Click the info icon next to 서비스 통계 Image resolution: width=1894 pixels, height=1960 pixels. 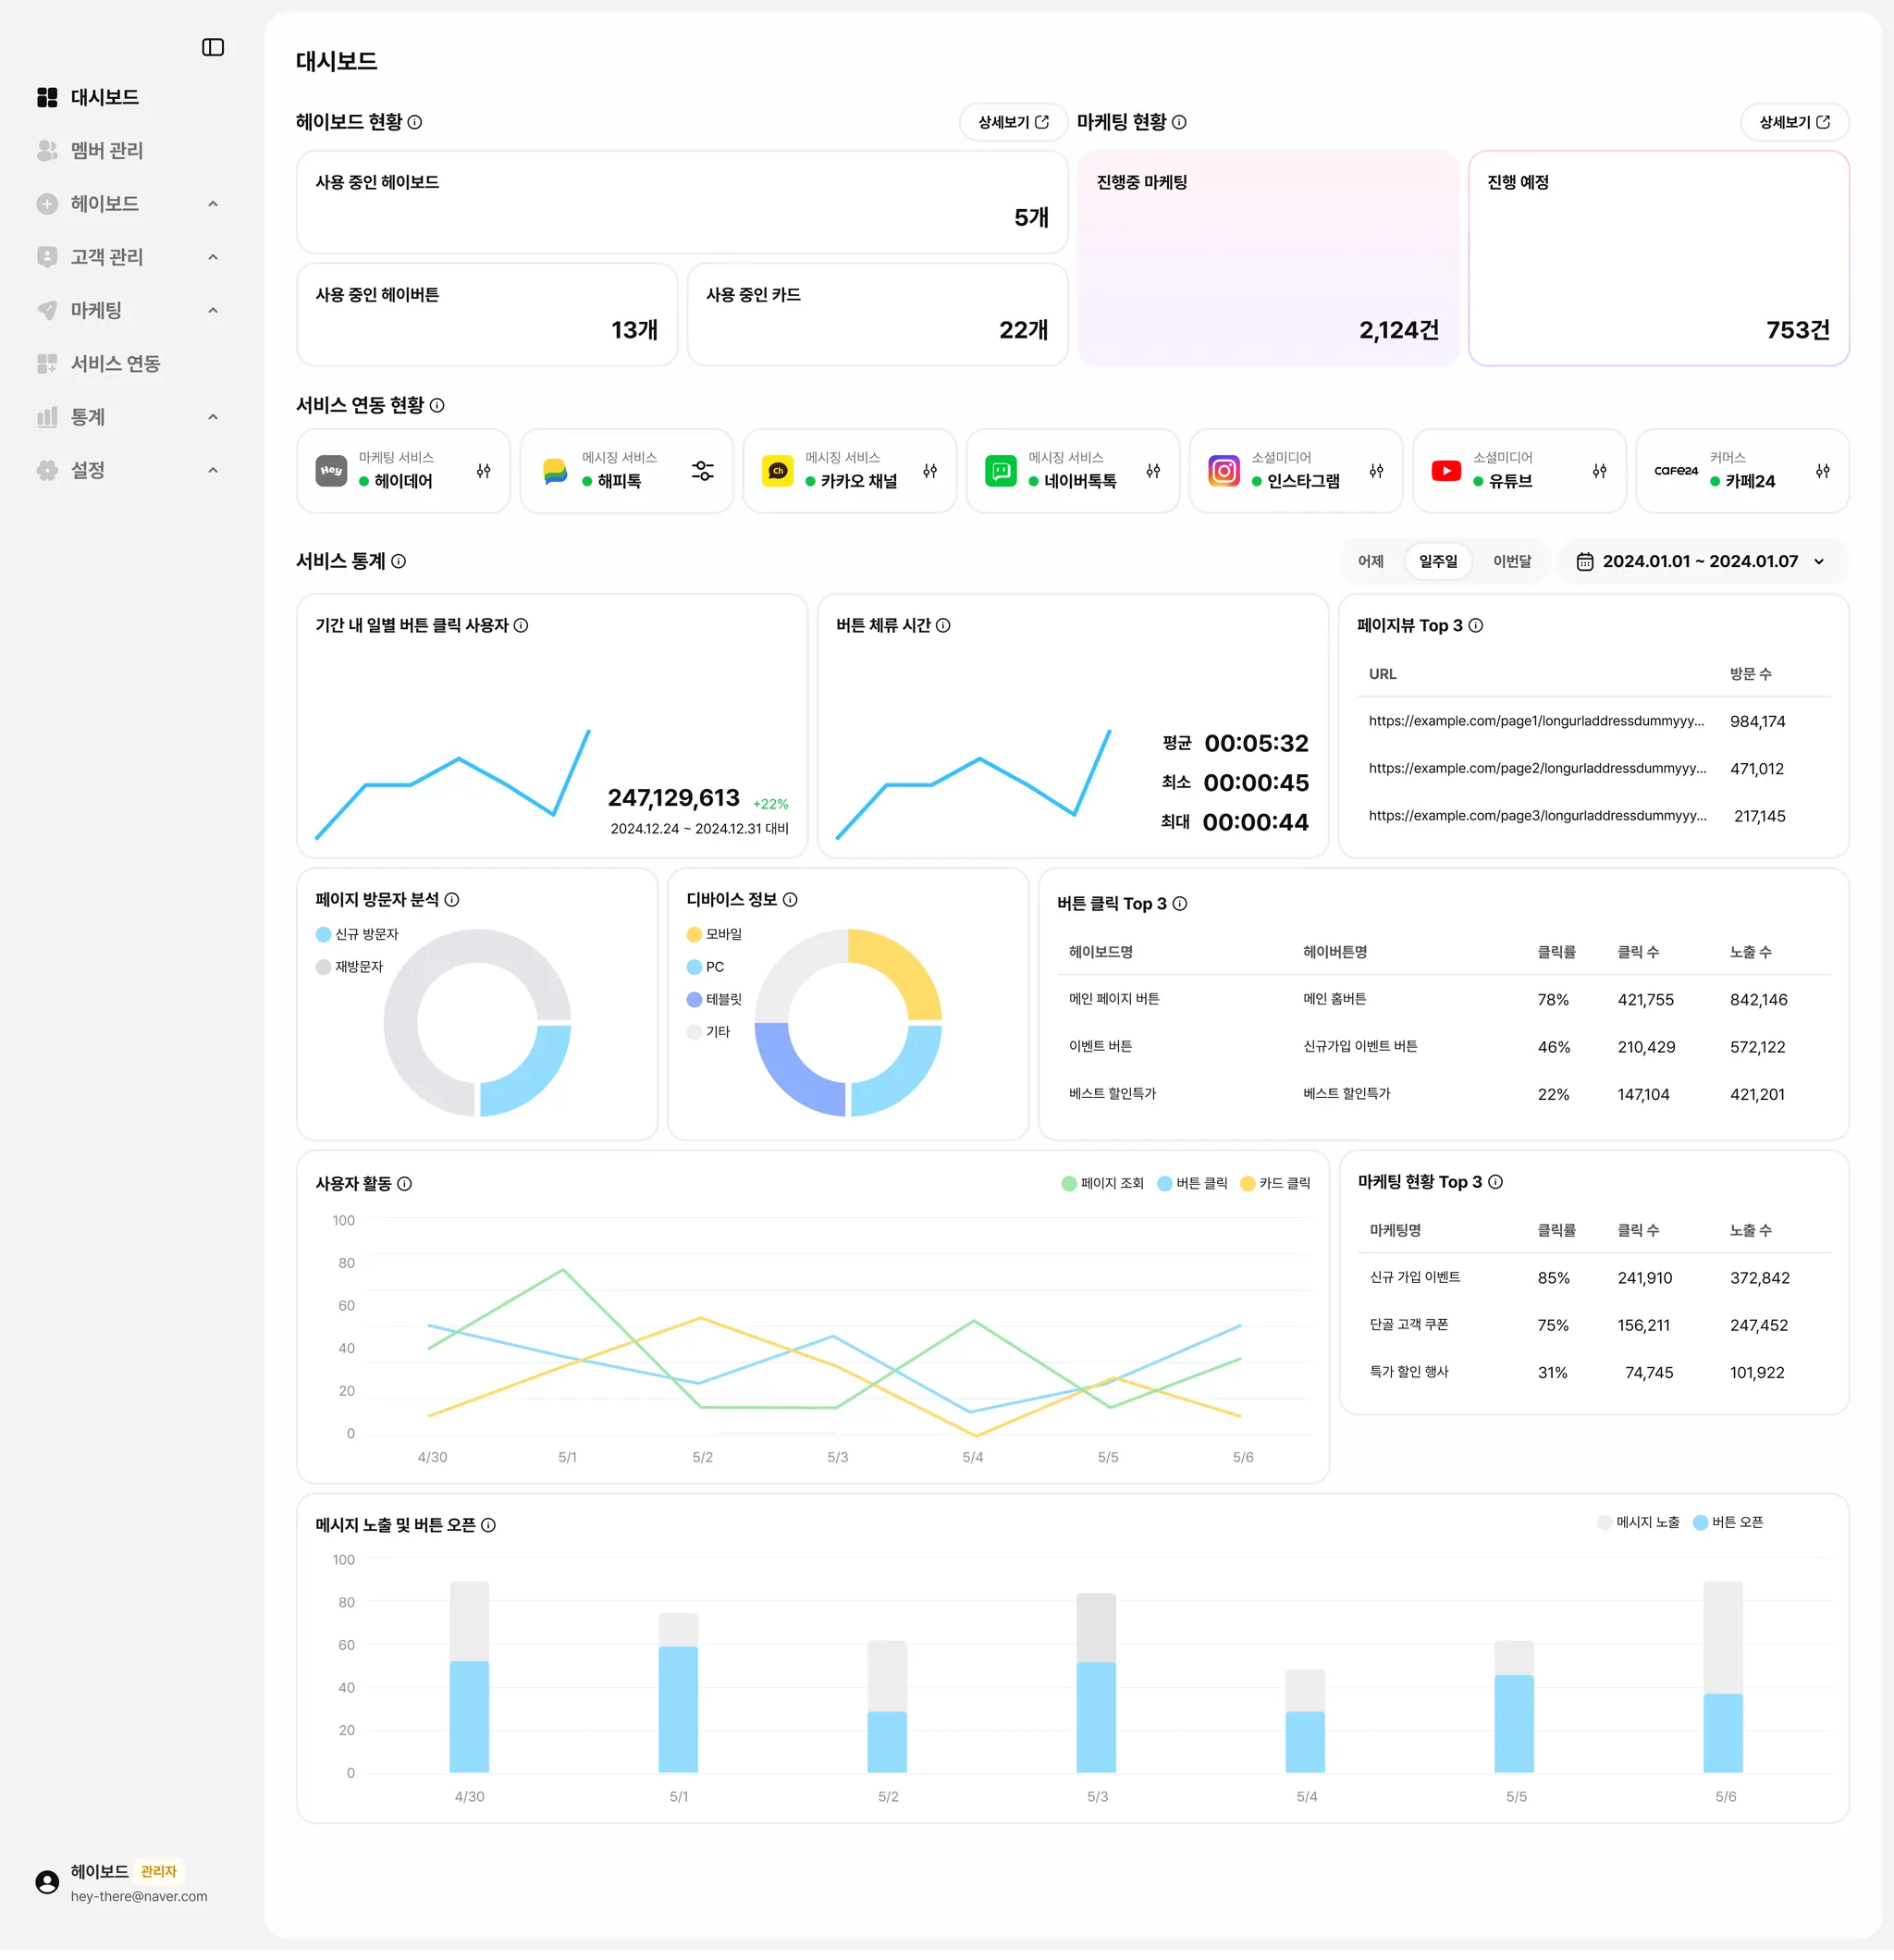pyautogui.click(x=399, y=561)
